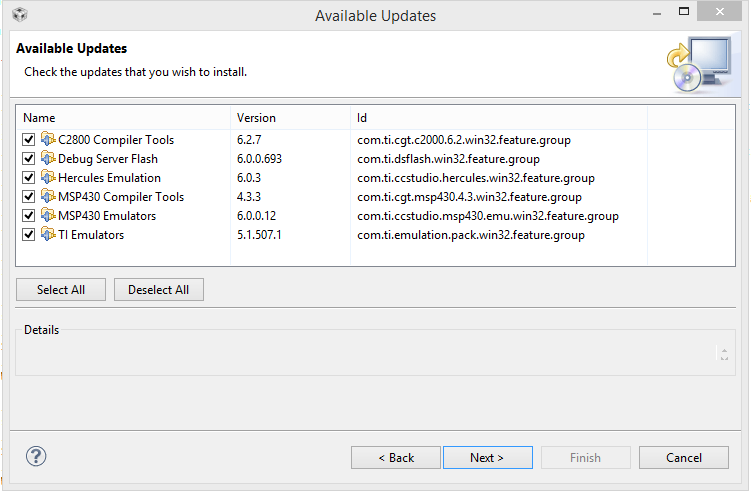The height and width of the screenshot is (492, 751).
Task: Maximize the Available Updates window
Action: pyautogui.click(x=684, y=11)
